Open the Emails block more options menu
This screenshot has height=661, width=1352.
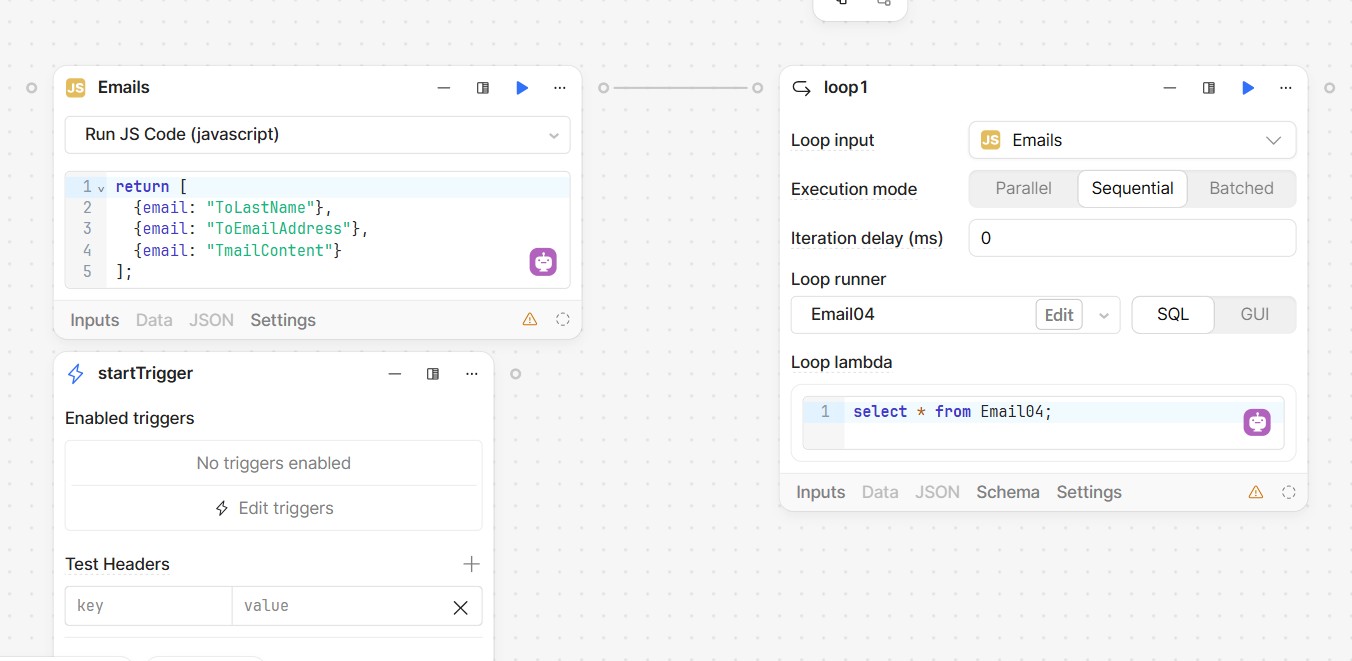click(560, 88)
